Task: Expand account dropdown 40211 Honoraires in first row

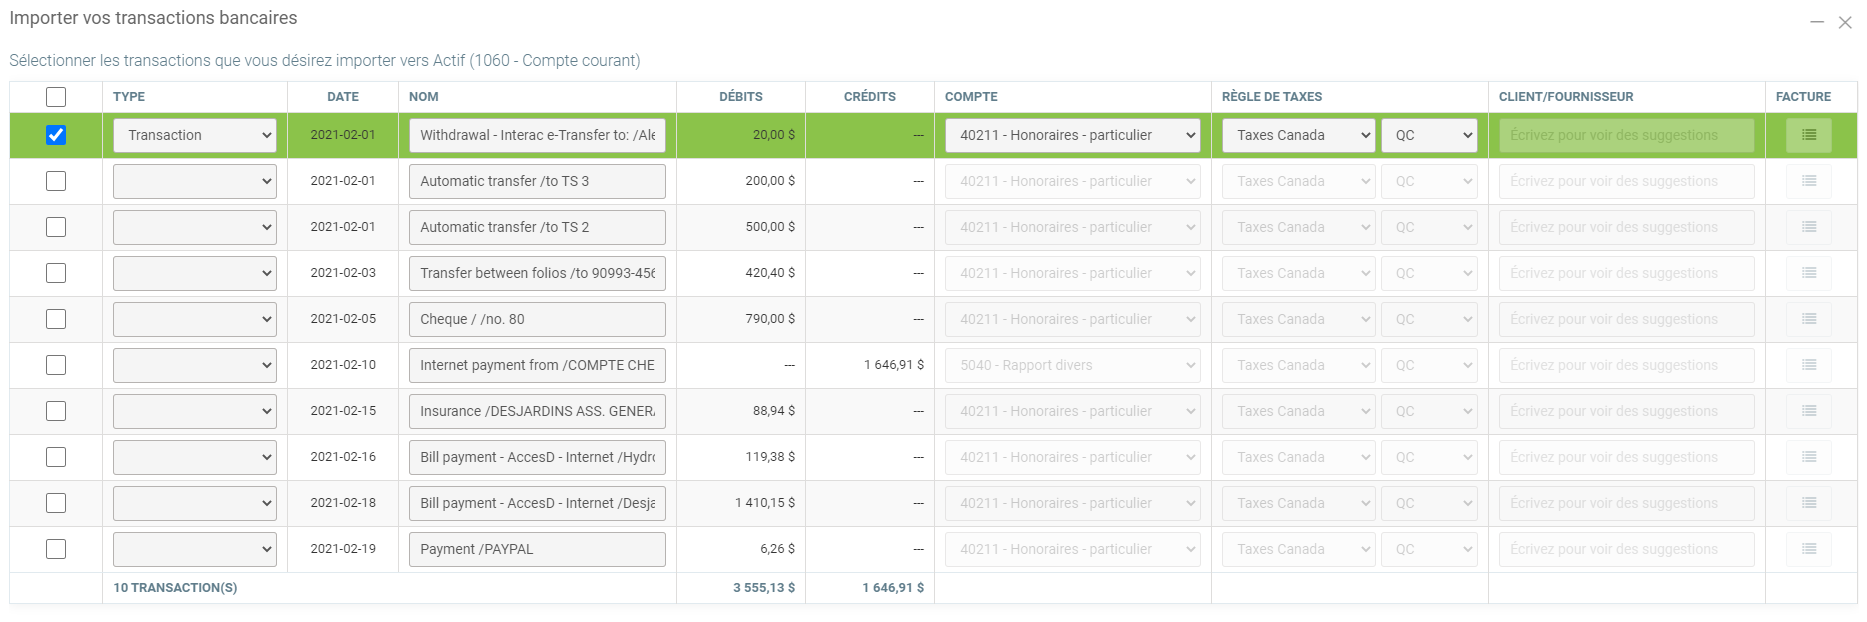Action: pos(1072,135)
